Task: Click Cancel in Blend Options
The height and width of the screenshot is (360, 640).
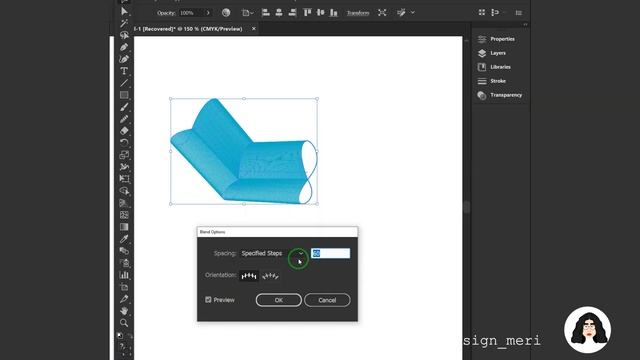Action: [327, 300]
